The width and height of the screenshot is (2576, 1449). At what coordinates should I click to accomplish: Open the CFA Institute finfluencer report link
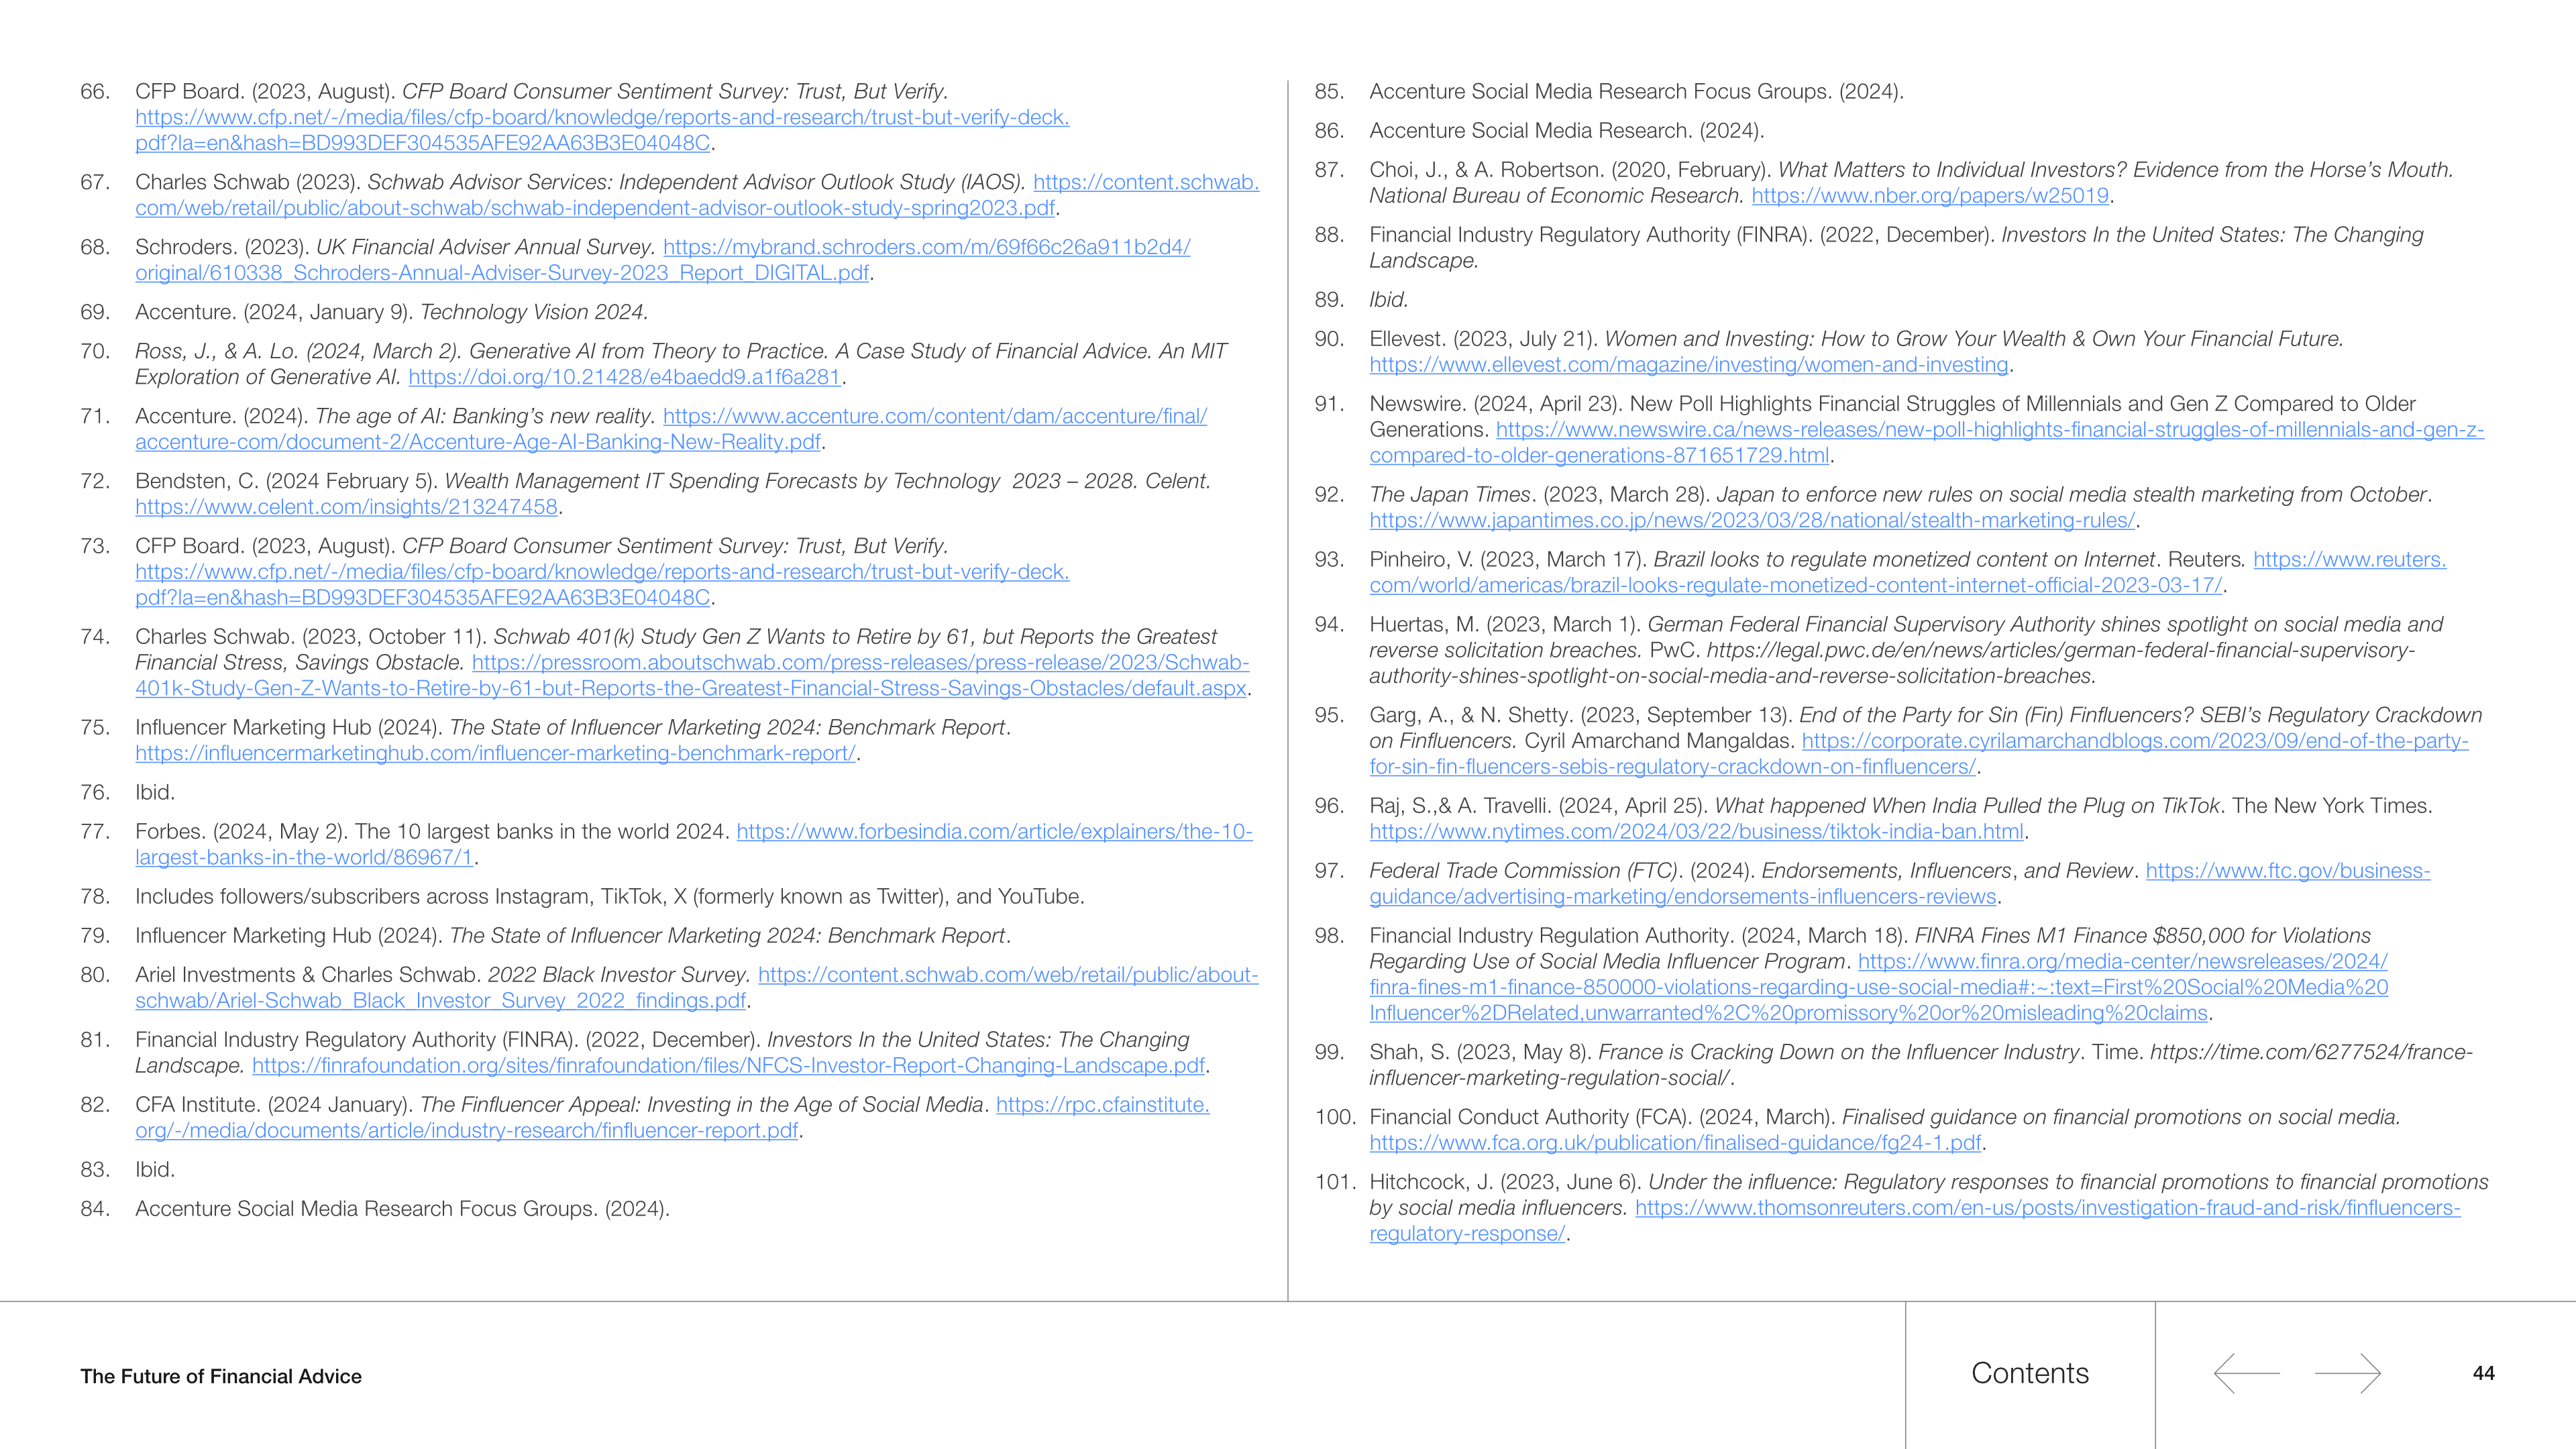click(467, 1131)
